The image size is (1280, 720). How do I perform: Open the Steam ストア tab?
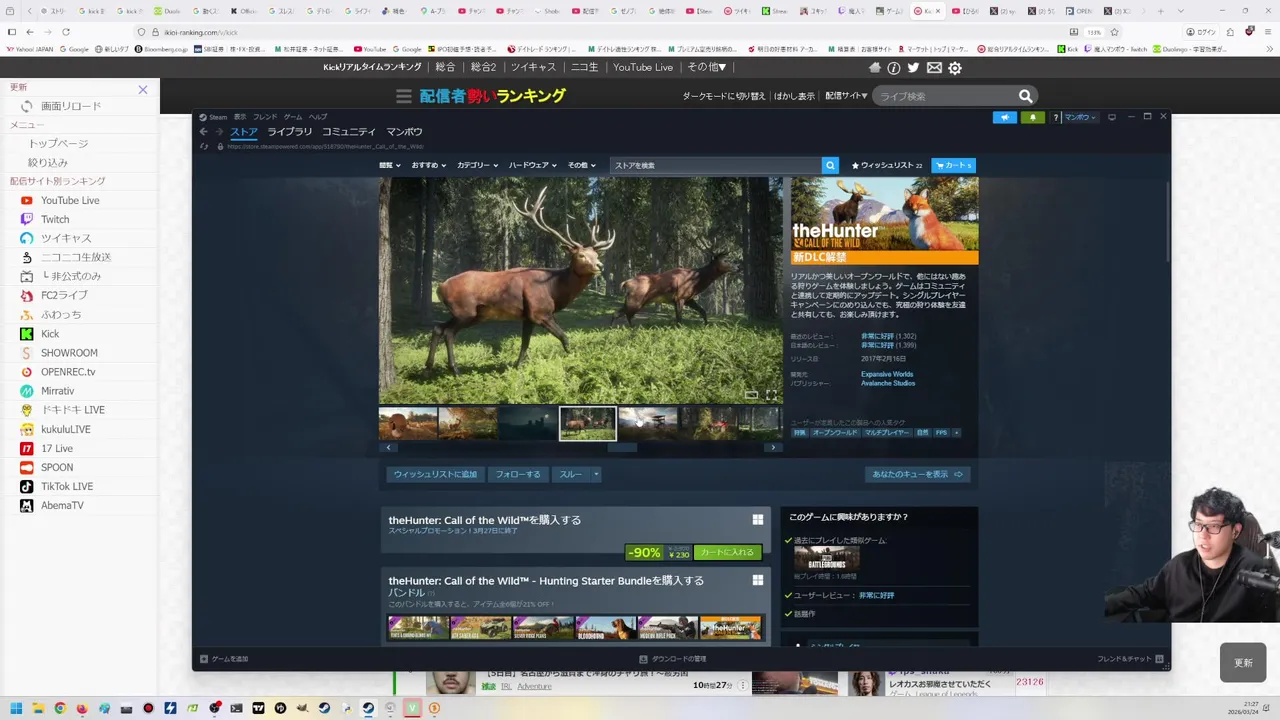pos(244,131)
